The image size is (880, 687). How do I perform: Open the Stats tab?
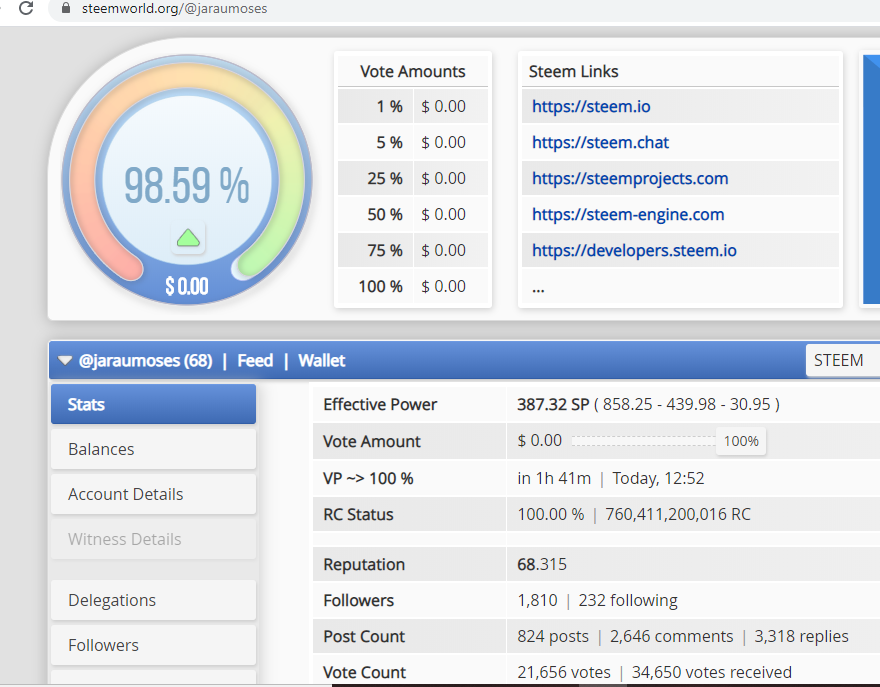pyautogui.click(x=153, y=404)
